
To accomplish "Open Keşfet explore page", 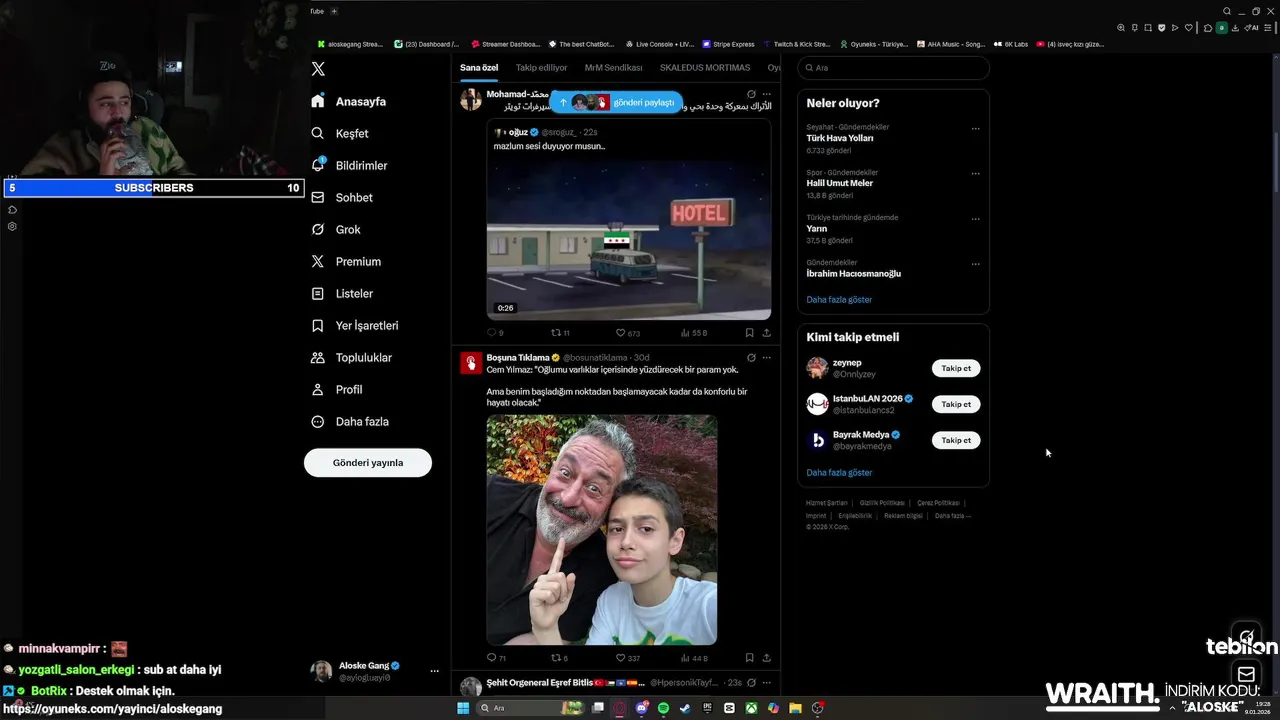I will [x=340, y=133].
